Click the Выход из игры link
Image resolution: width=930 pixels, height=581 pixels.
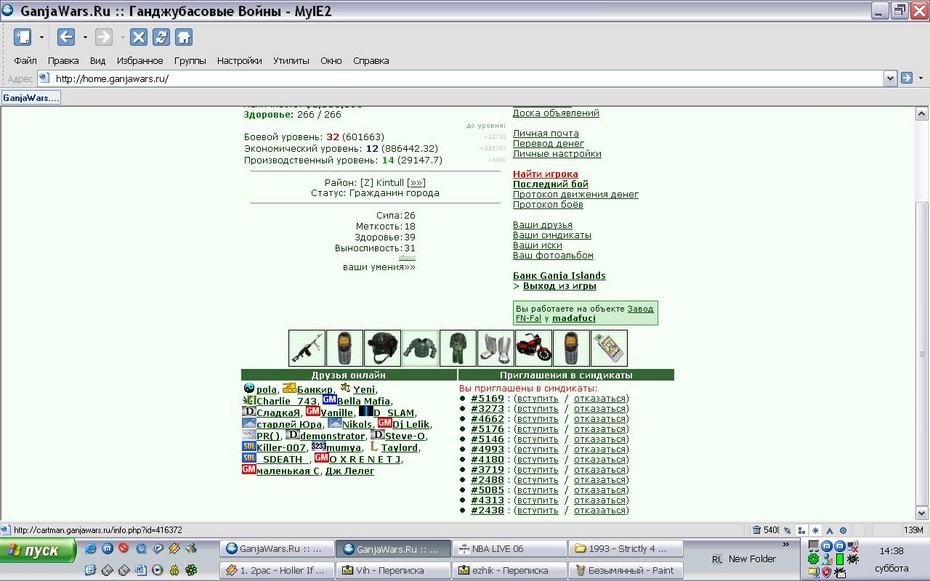(x=559, y=286)
